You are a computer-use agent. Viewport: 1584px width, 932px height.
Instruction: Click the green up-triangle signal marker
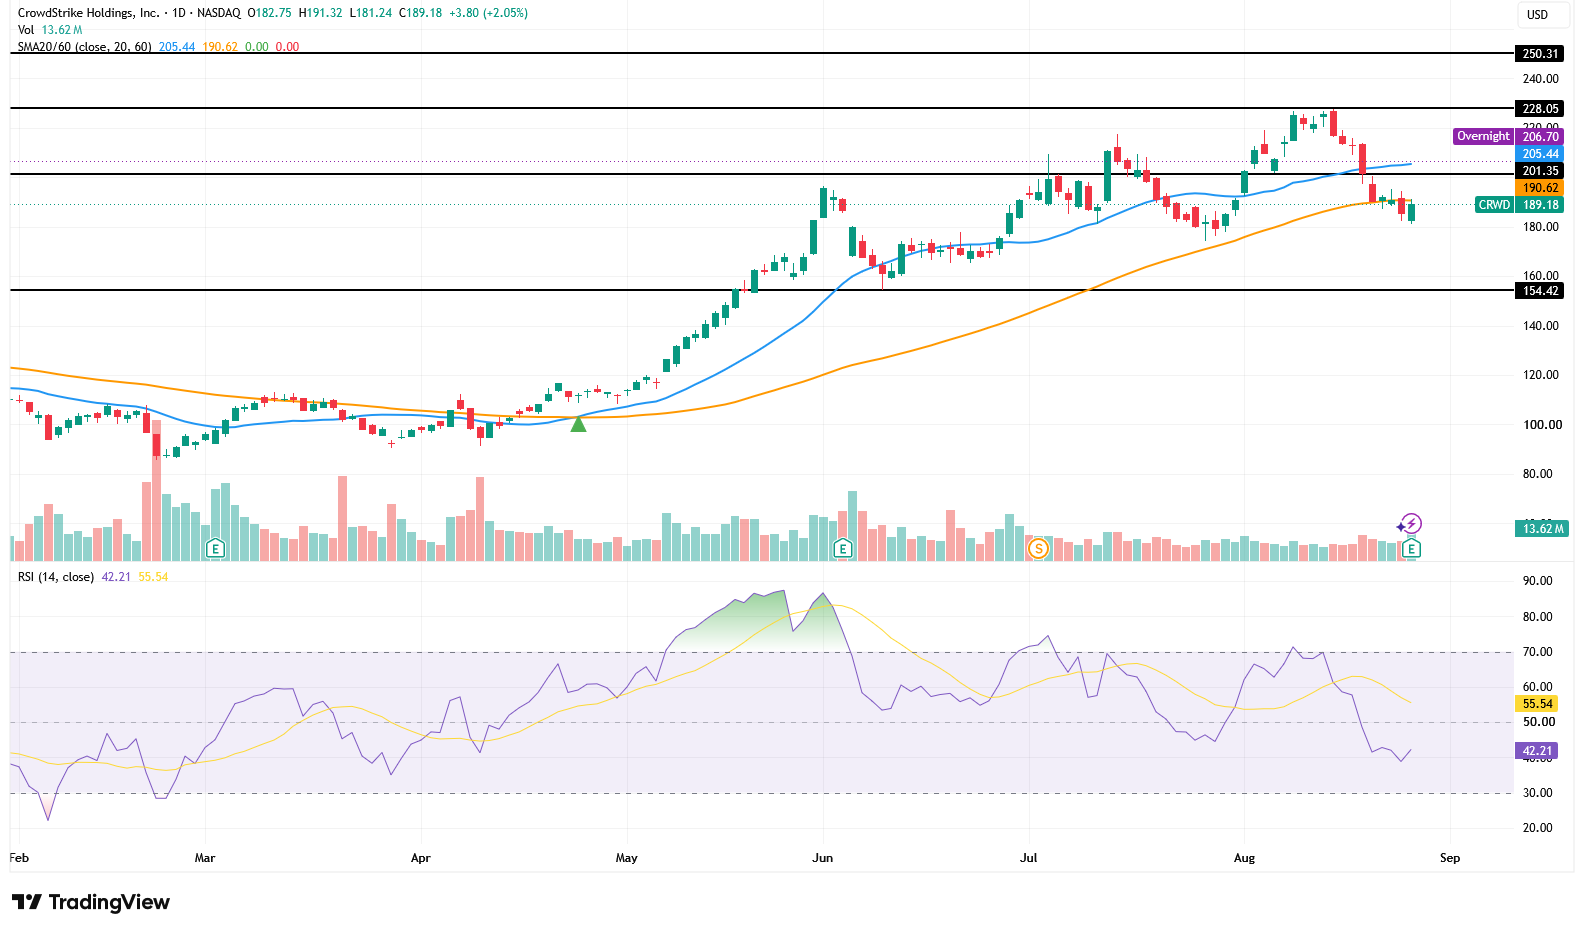coord(578,424)
